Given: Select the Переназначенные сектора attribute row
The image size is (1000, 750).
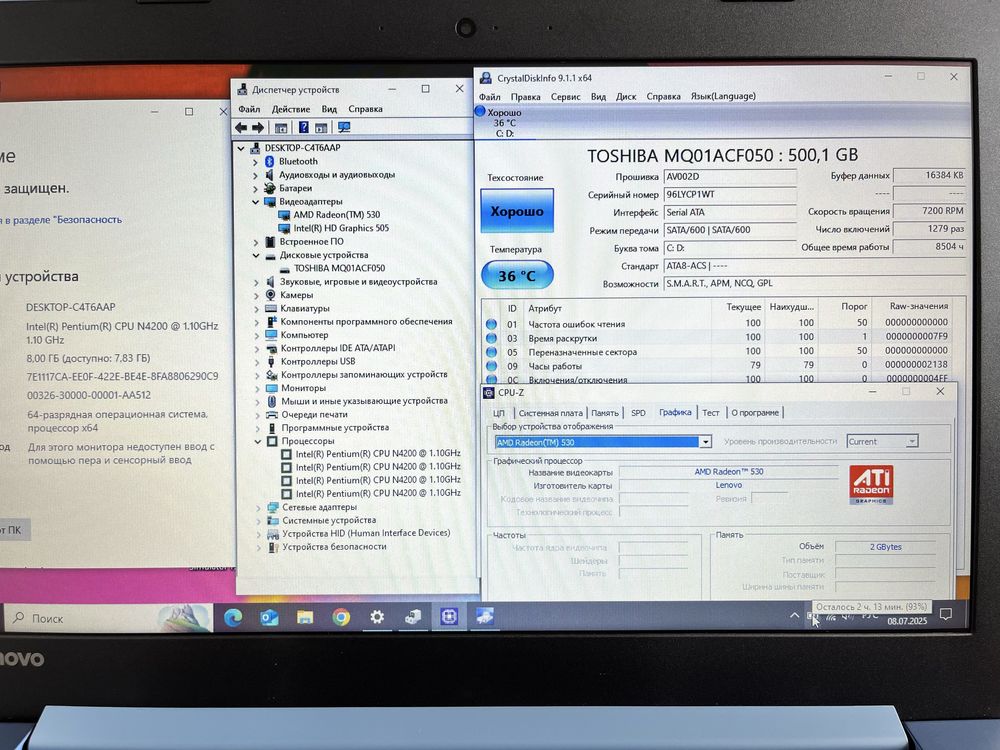Looking at the screenshot, I should [717, 351].
